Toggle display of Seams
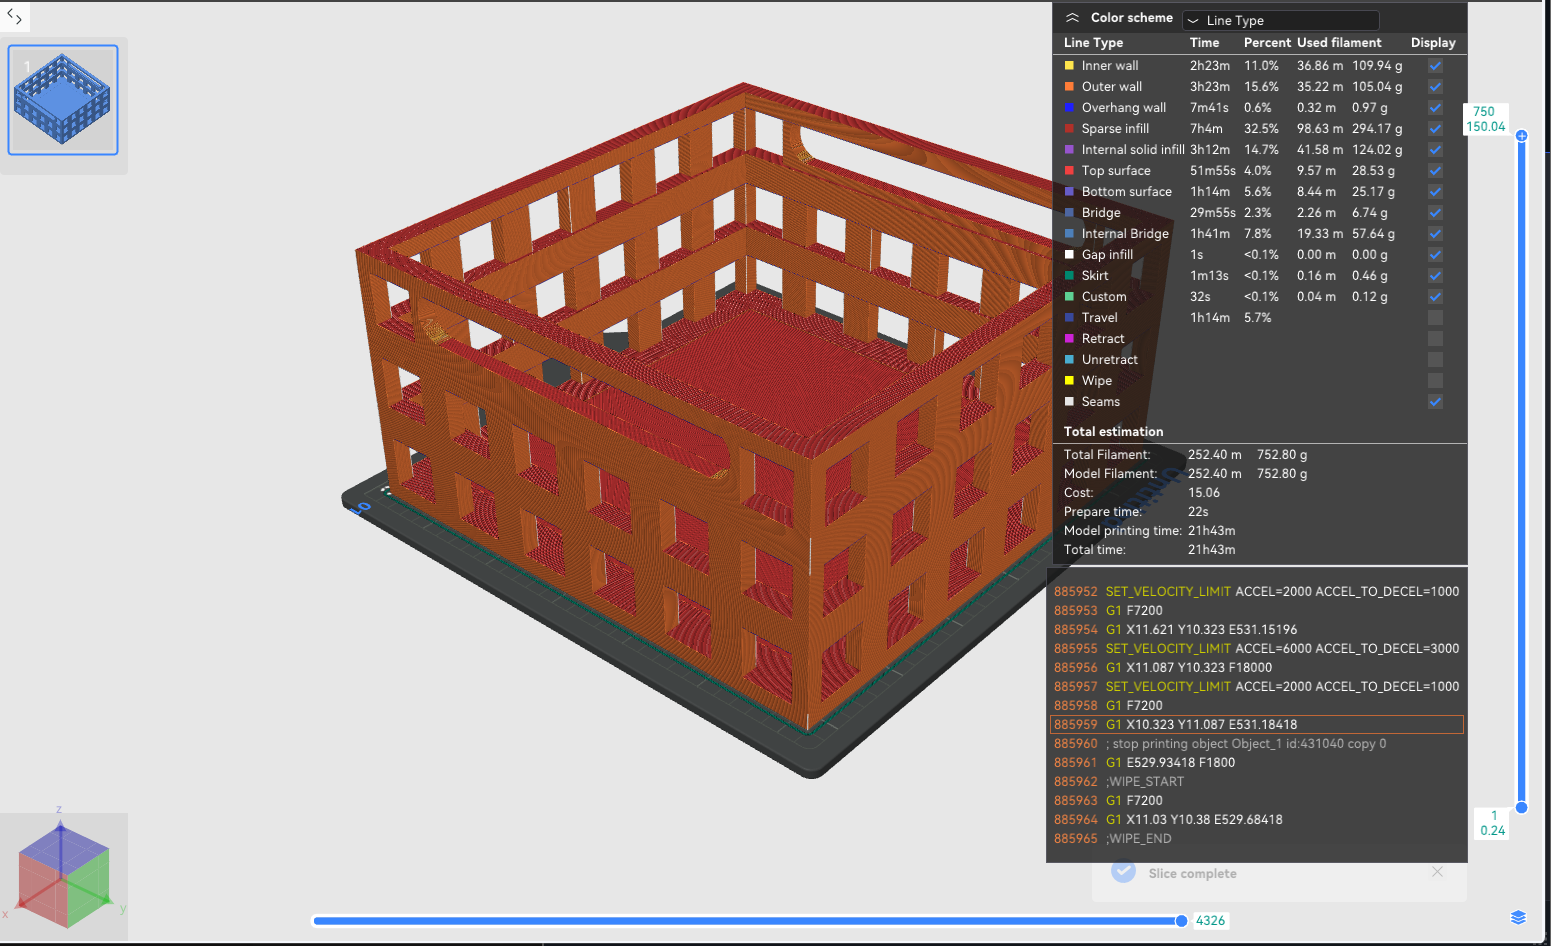Image resolution: width=1551 pixels, height=946 pixels. (x=1435, y=402)
